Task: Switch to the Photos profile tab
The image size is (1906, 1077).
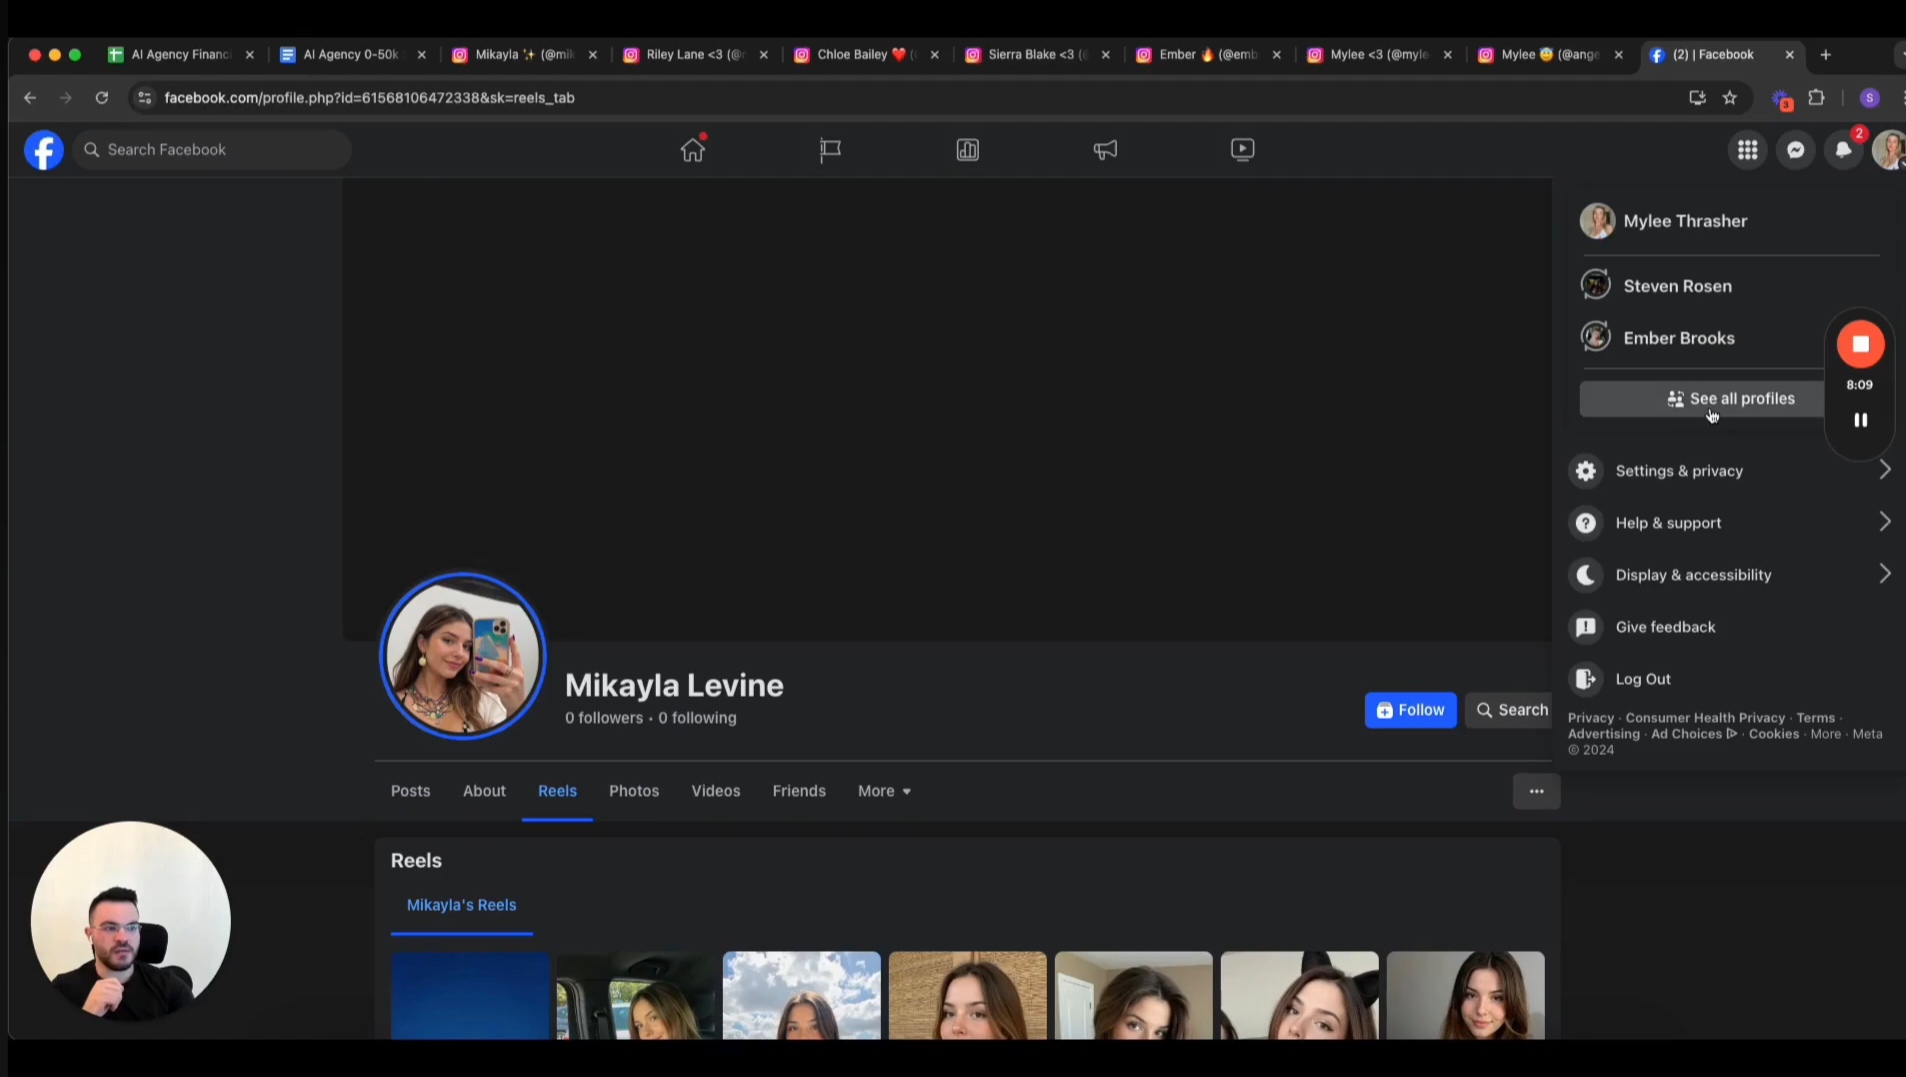Action: 634,791
